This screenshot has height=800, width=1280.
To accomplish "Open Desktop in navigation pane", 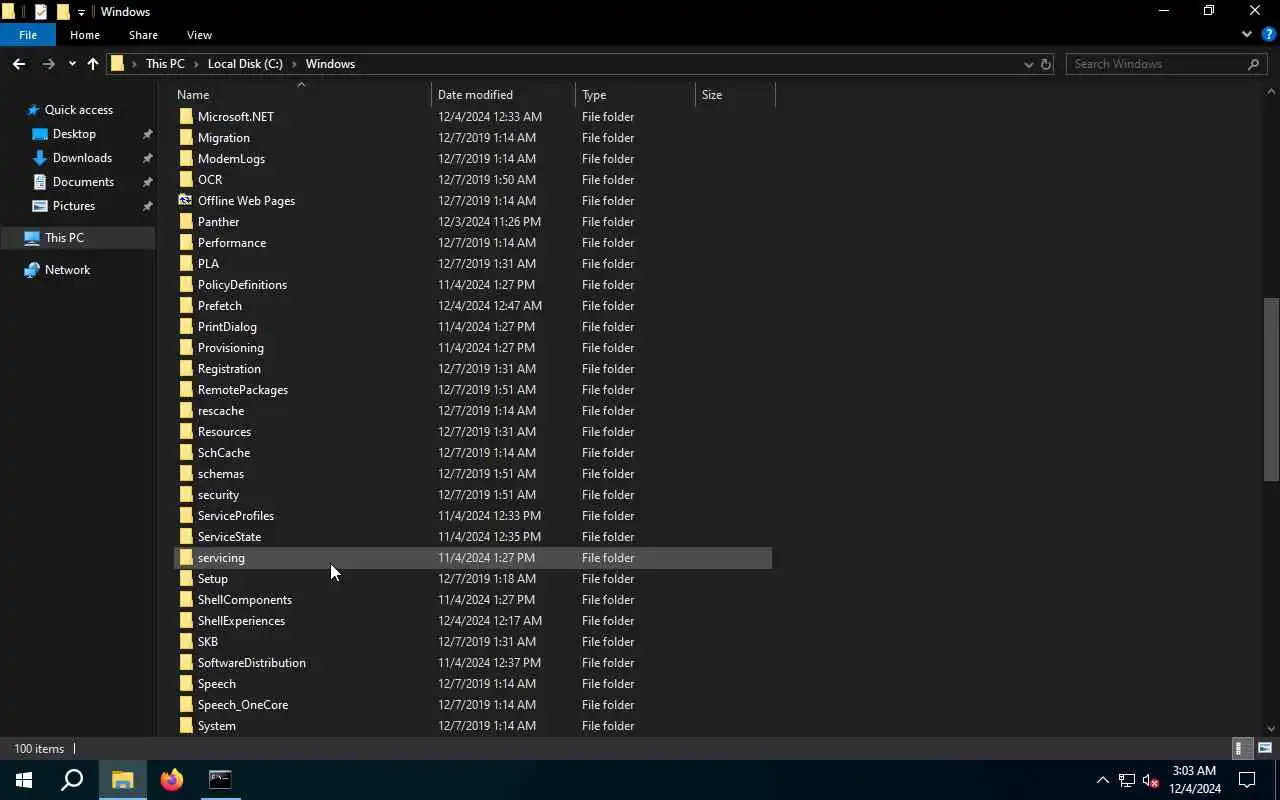I will (74, 134).
